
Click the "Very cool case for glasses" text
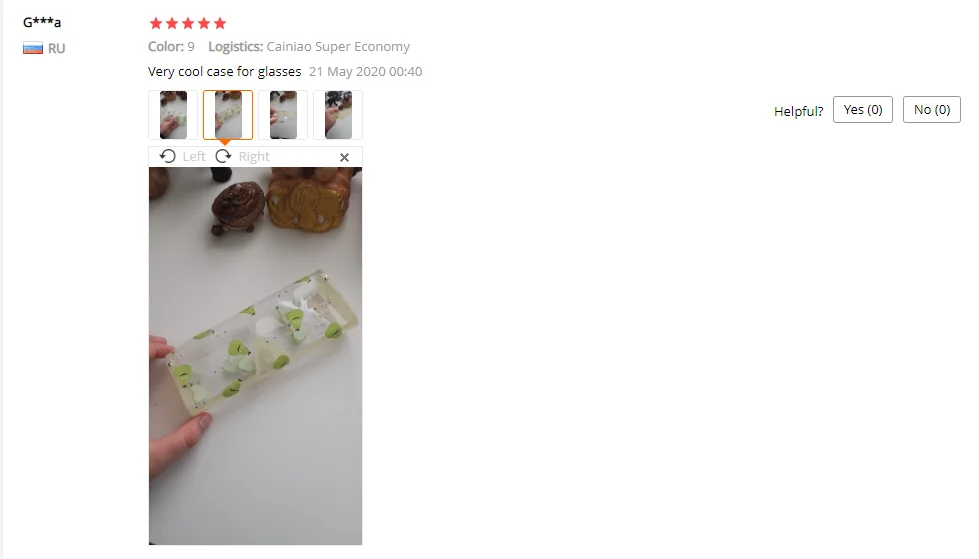point(225,72)
